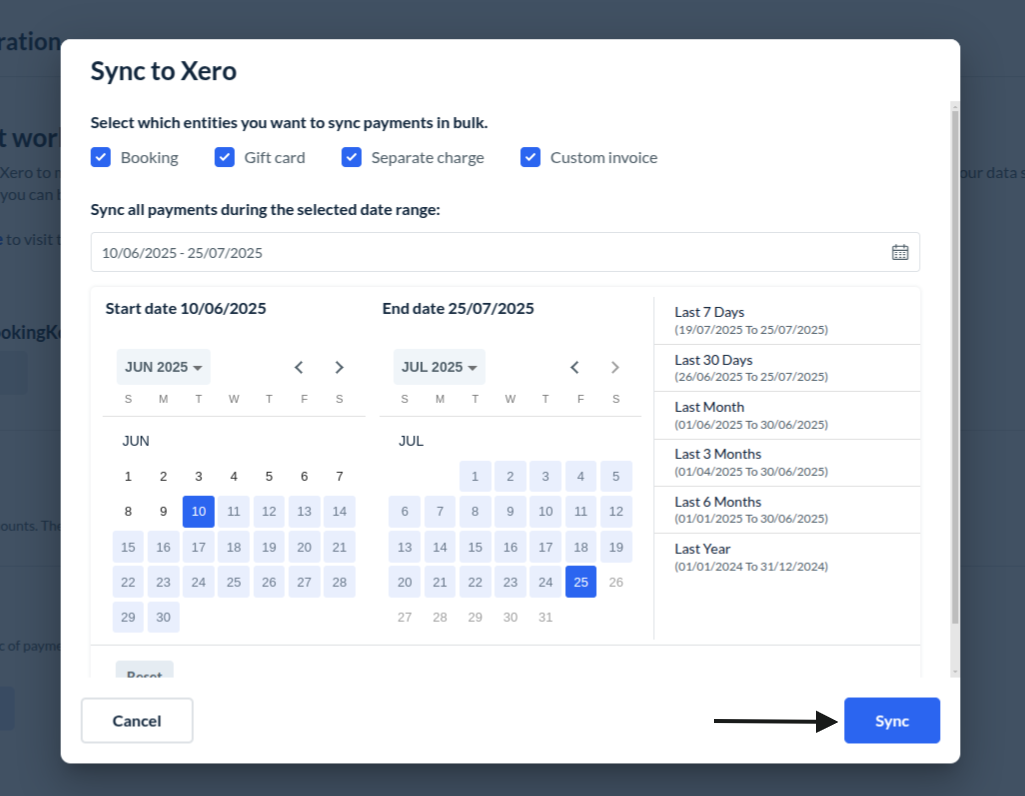Screen dimensions: 1025x796
Task: Uncheck the Separate charge checkbox
Action: 351,158
